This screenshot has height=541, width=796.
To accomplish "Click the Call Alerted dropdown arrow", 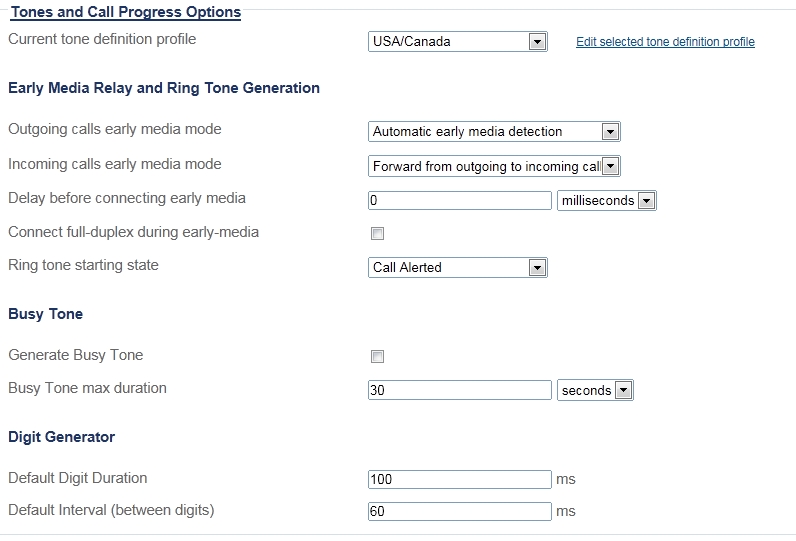I will (537, 267).
